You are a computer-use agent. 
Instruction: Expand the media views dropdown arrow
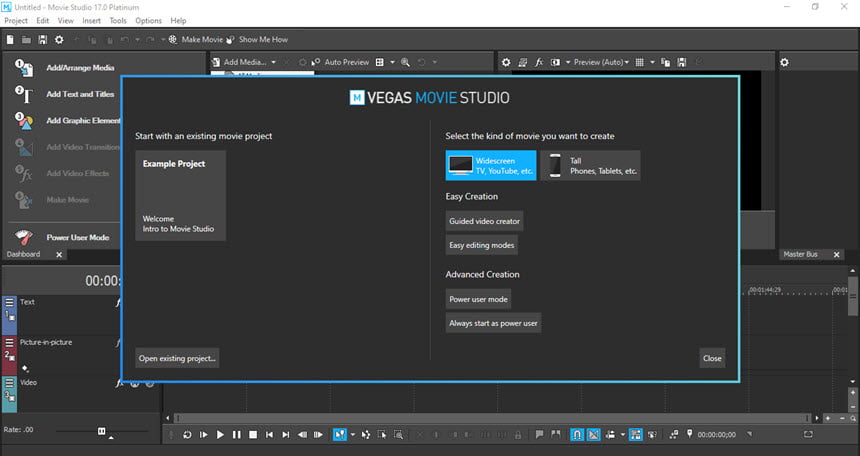(392, 62)
